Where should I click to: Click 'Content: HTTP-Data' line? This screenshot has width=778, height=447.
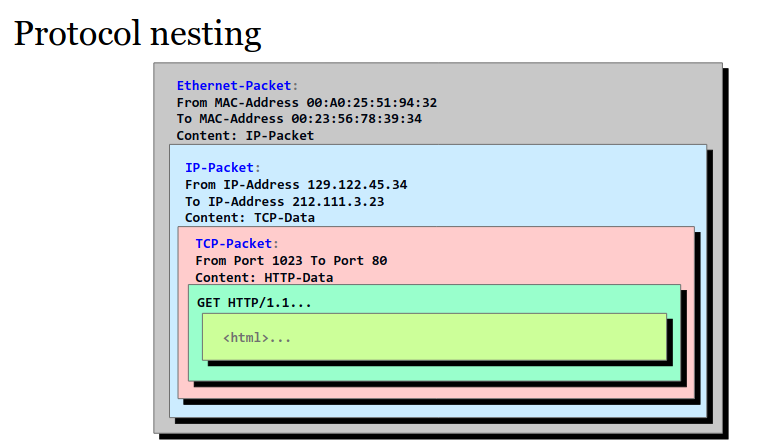tap(264, 277)
